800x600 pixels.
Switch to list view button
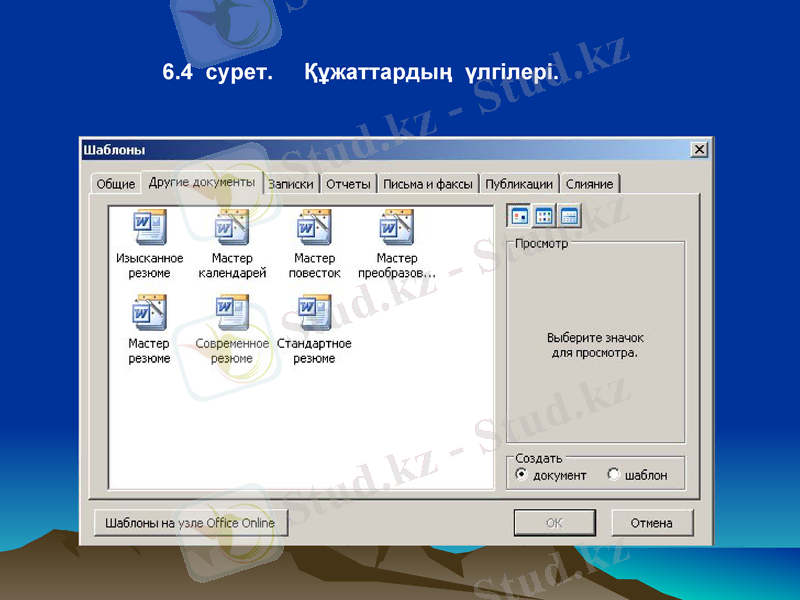click(x=544, y=215)
